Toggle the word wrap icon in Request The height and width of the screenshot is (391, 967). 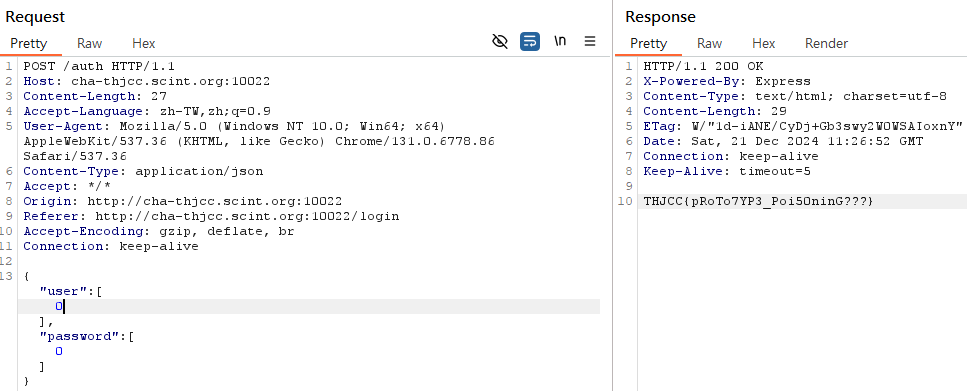[530, 41]
